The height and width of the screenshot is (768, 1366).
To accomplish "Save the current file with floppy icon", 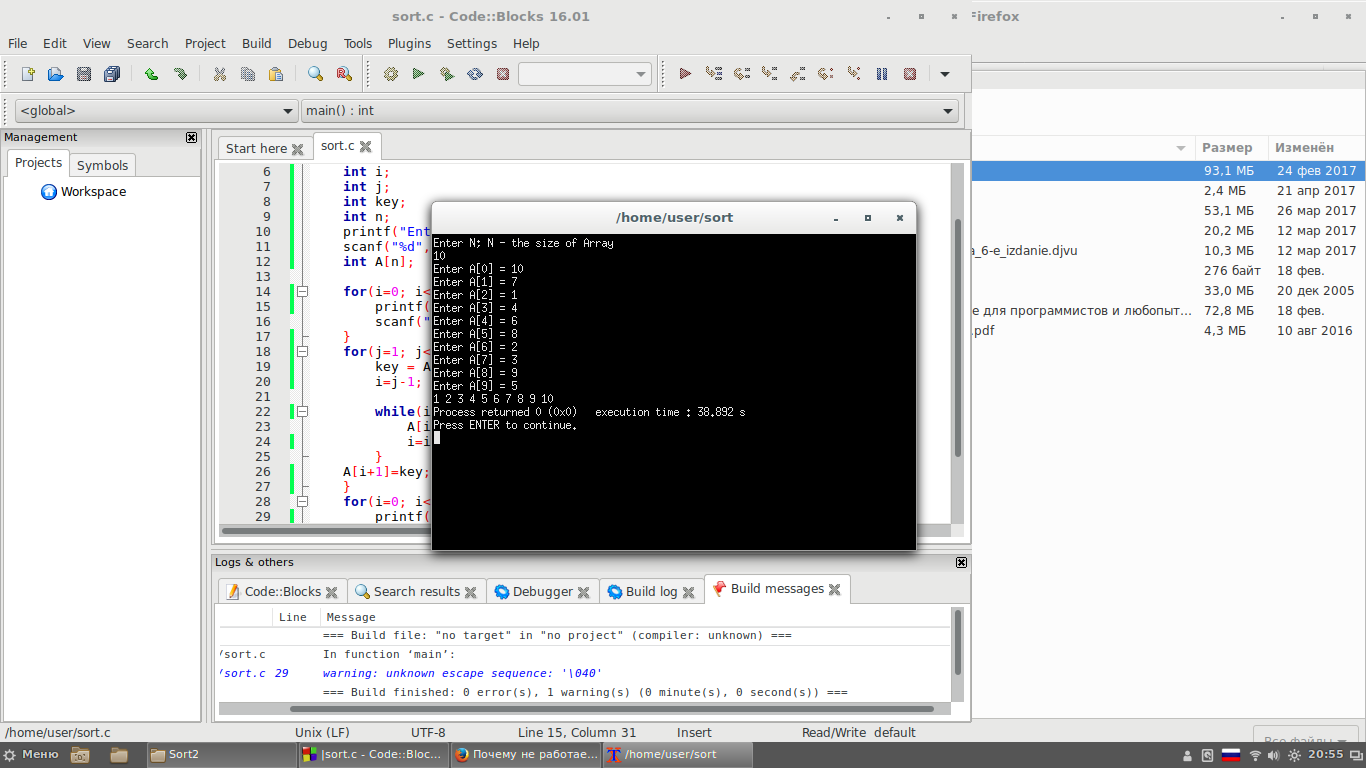I will 84,74.
